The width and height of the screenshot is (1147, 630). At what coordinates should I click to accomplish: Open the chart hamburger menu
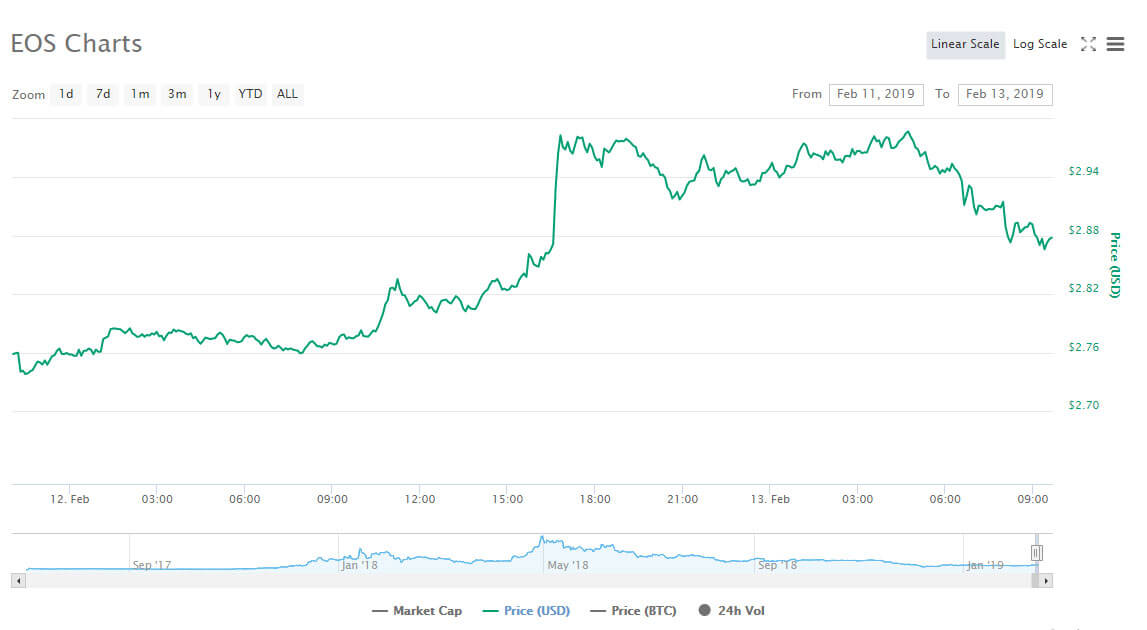click(x=1115, y=44)
